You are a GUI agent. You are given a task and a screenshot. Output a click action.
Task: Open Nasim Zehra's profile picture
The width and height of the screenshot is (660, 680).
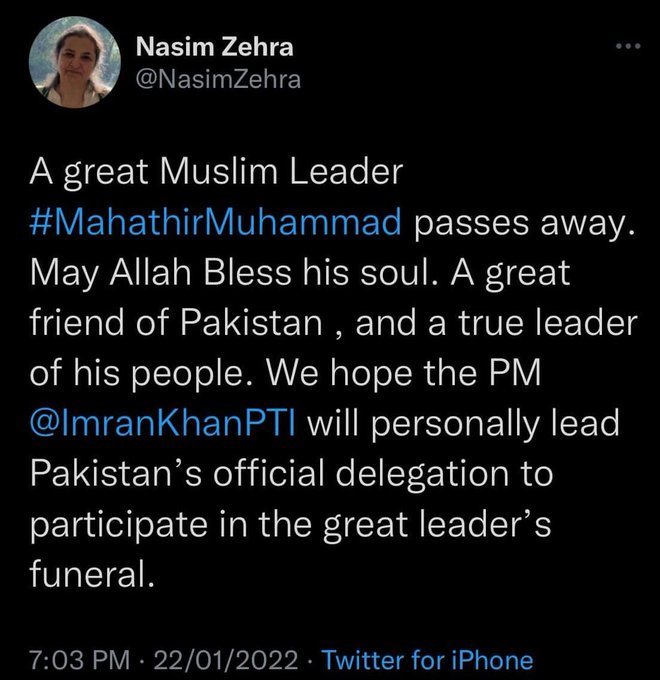pyautogui.click(x=75, y=62)
